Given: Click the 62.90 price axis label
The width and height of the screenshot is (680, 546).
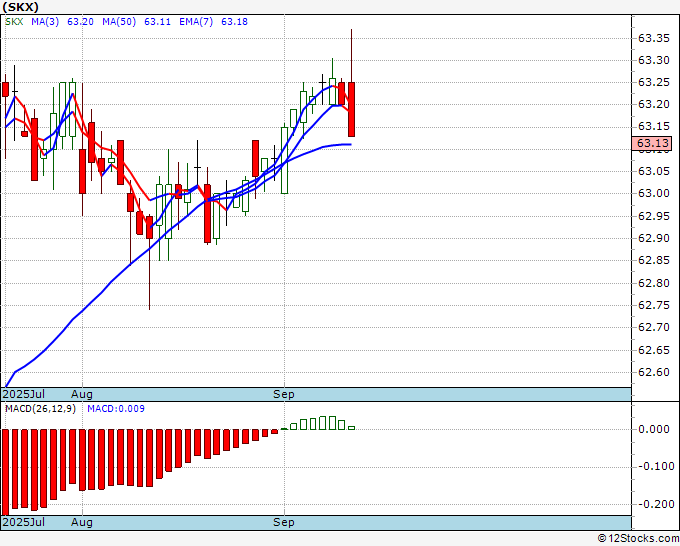Looking at the screenshot, I should point(654,238).
